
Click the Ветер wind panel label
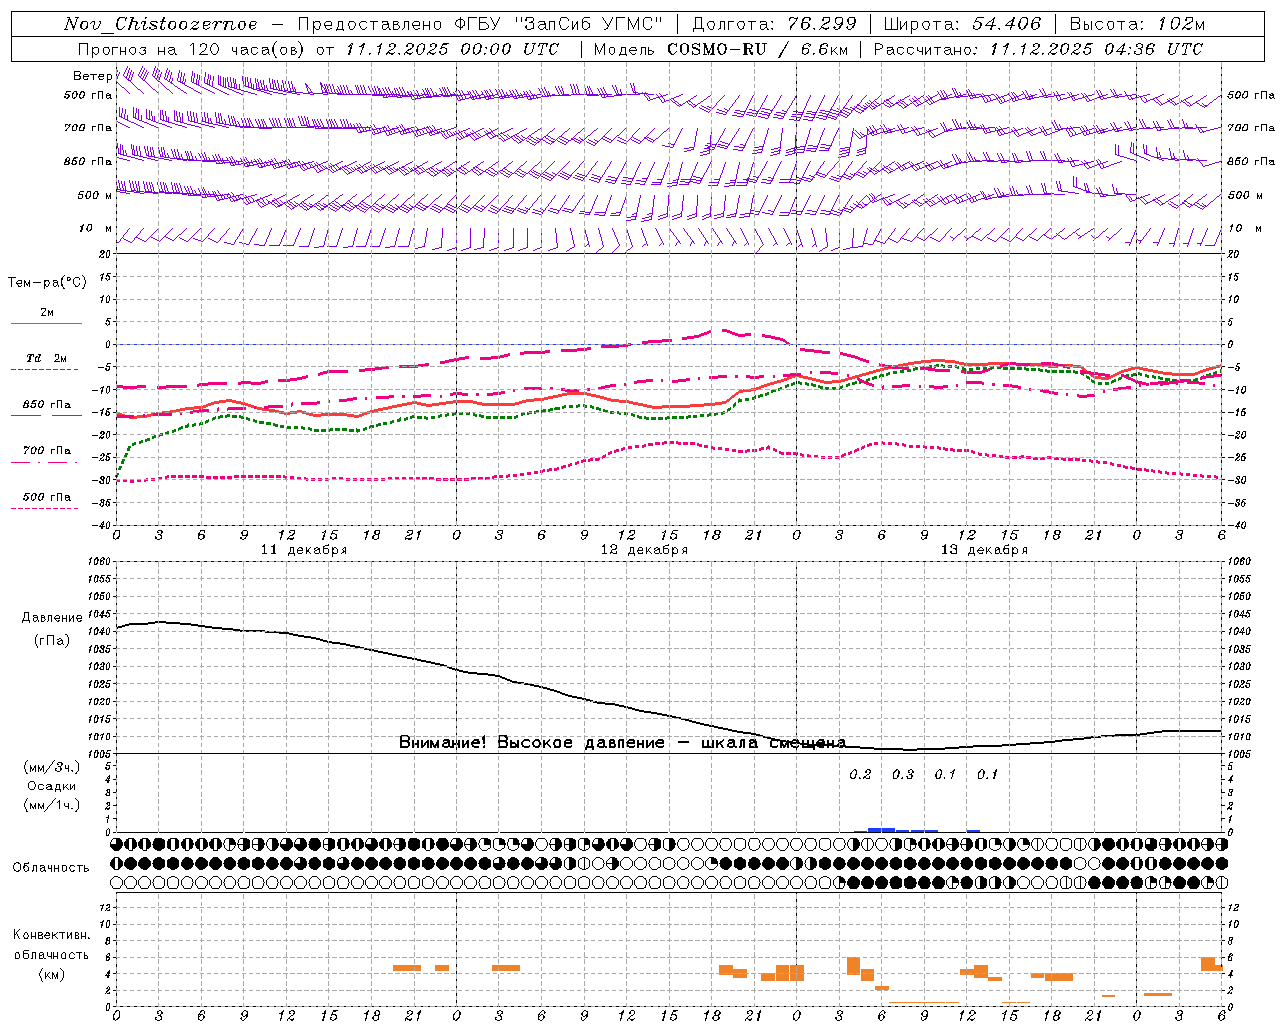tap(92, 76)
